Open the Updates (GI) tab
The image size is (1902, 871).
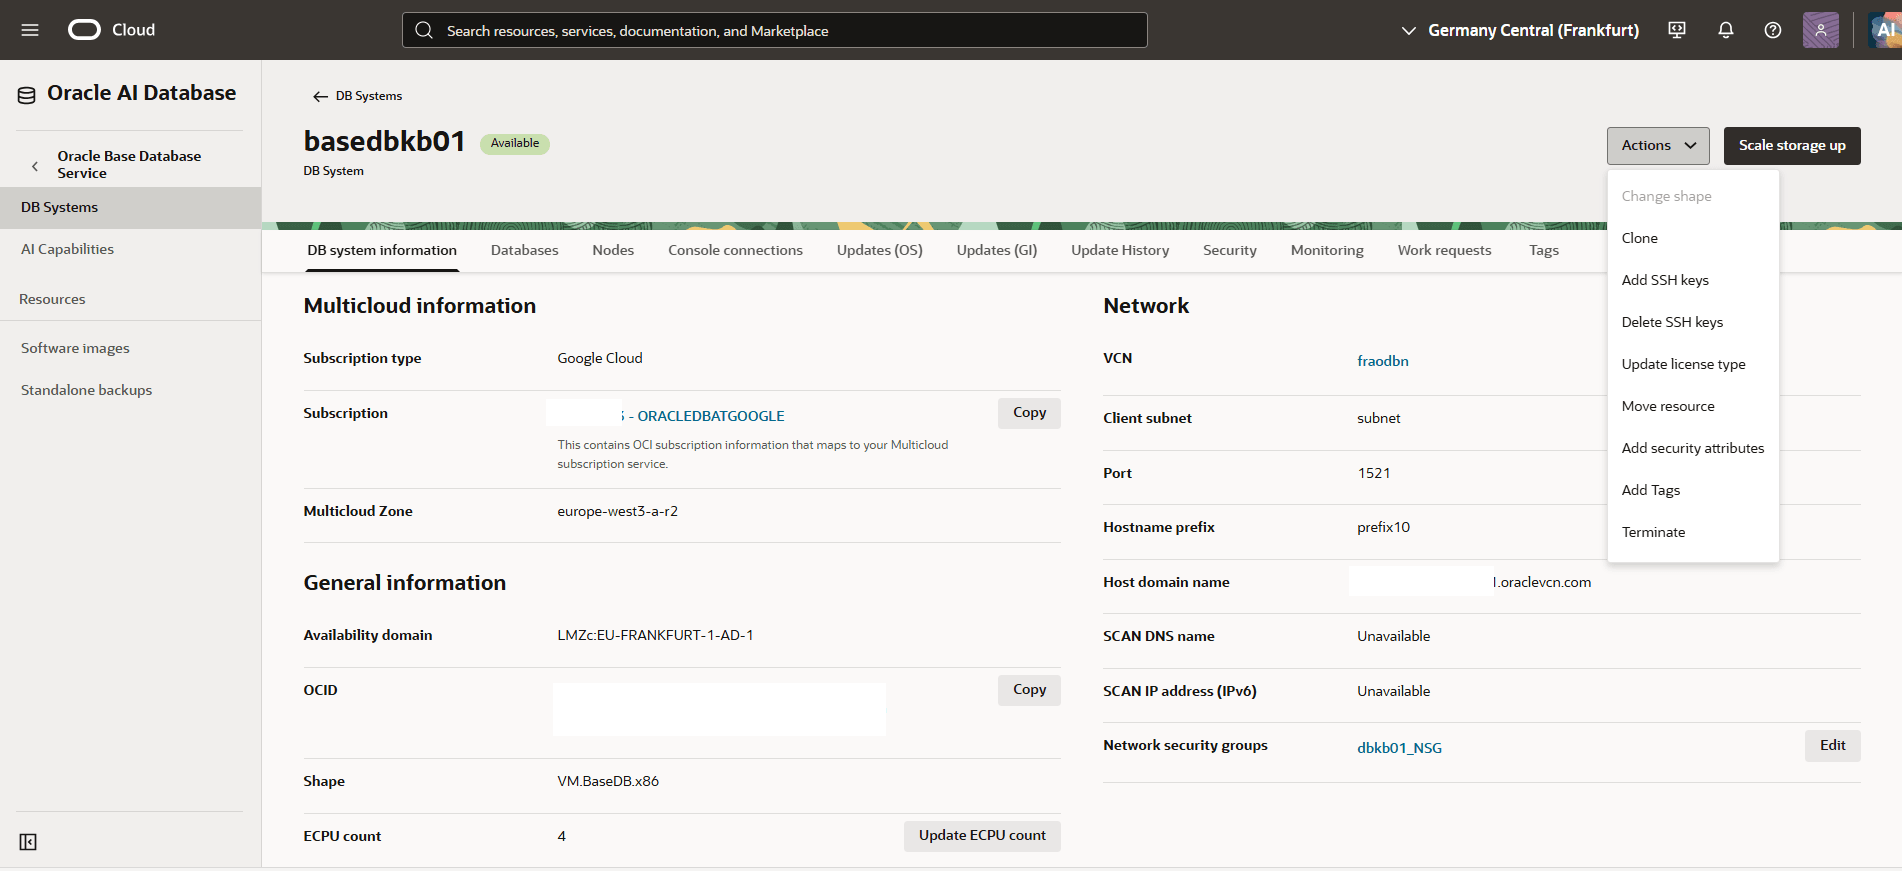point(997,250)
